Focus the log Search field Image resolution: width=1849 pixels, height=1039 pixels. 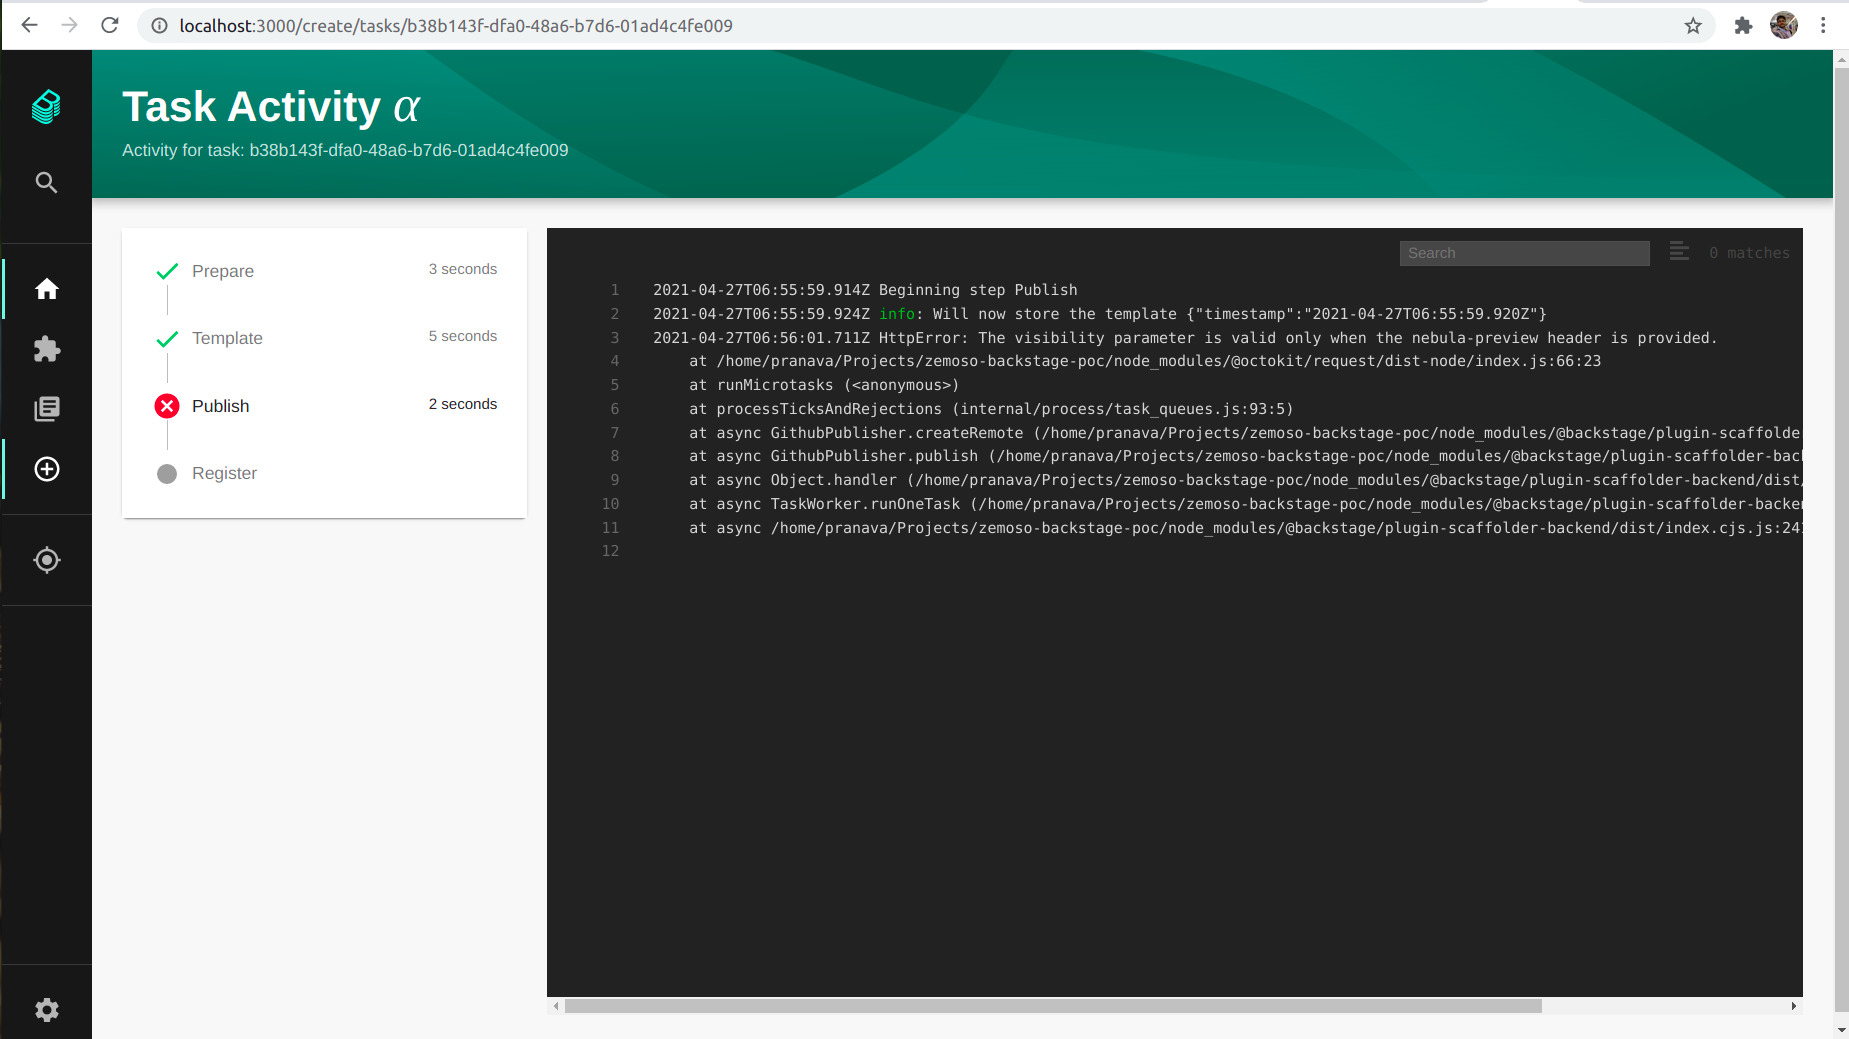[1522, 252]
